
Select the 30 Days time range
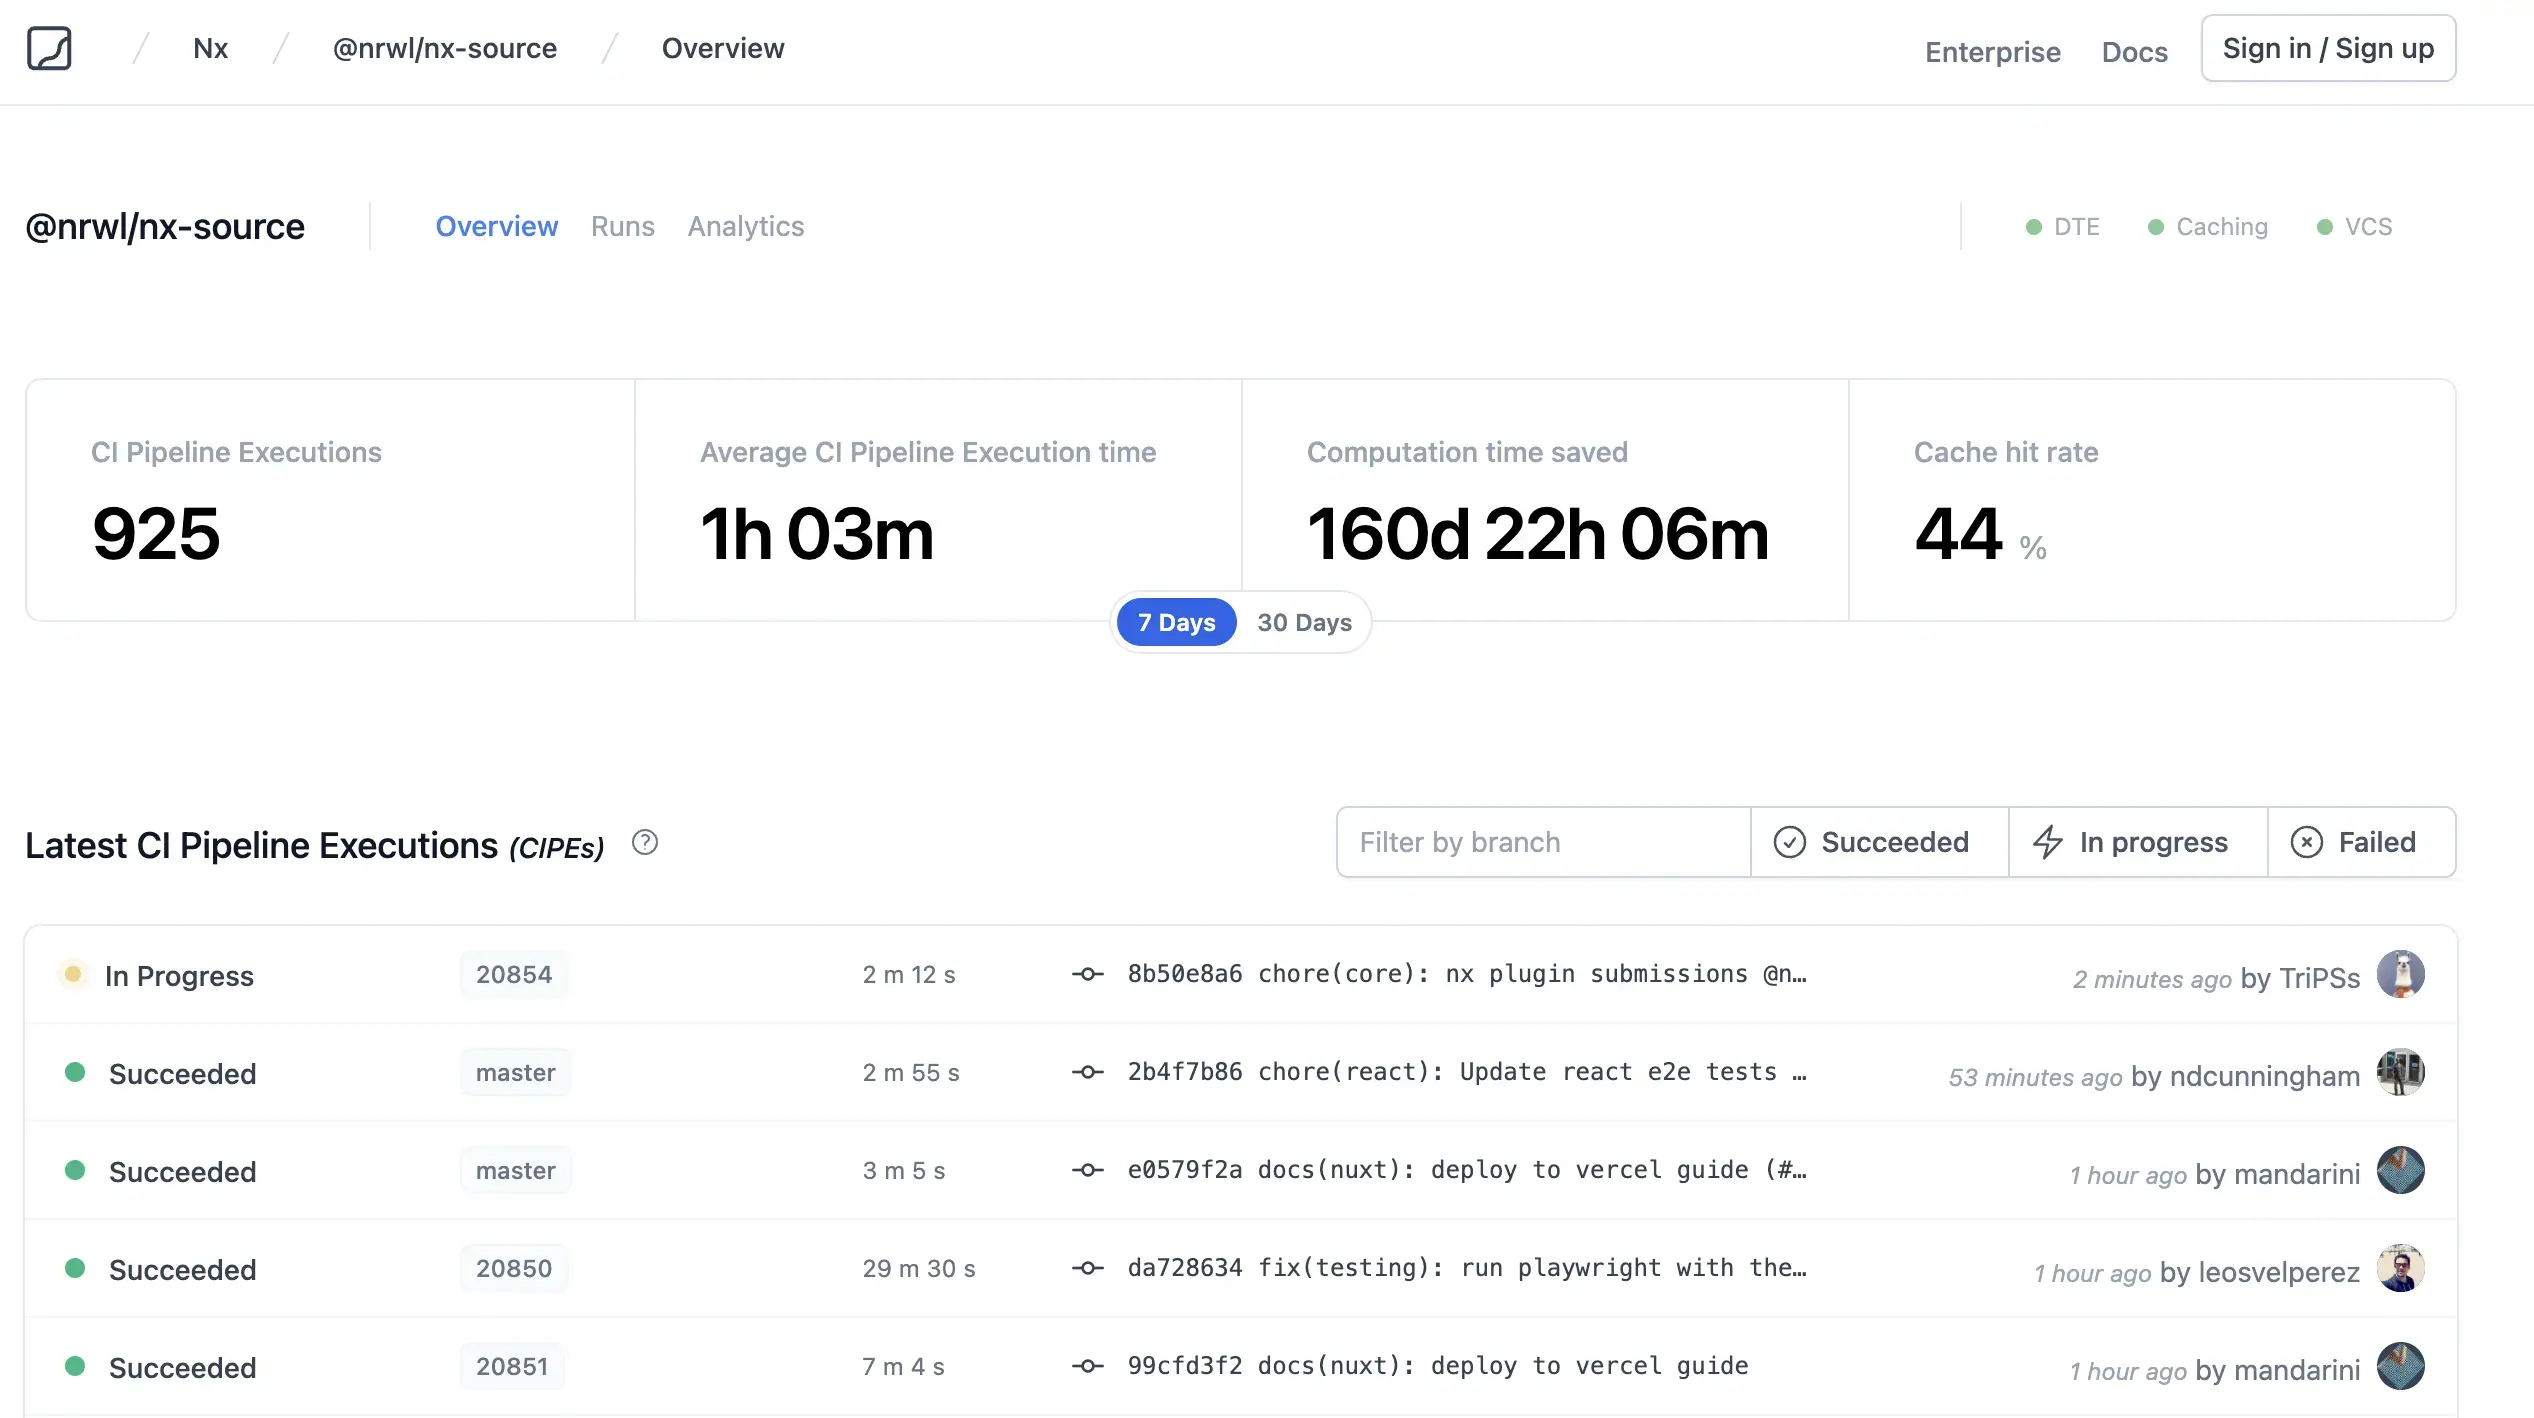pyautogui.click(x=1304, y=622)
